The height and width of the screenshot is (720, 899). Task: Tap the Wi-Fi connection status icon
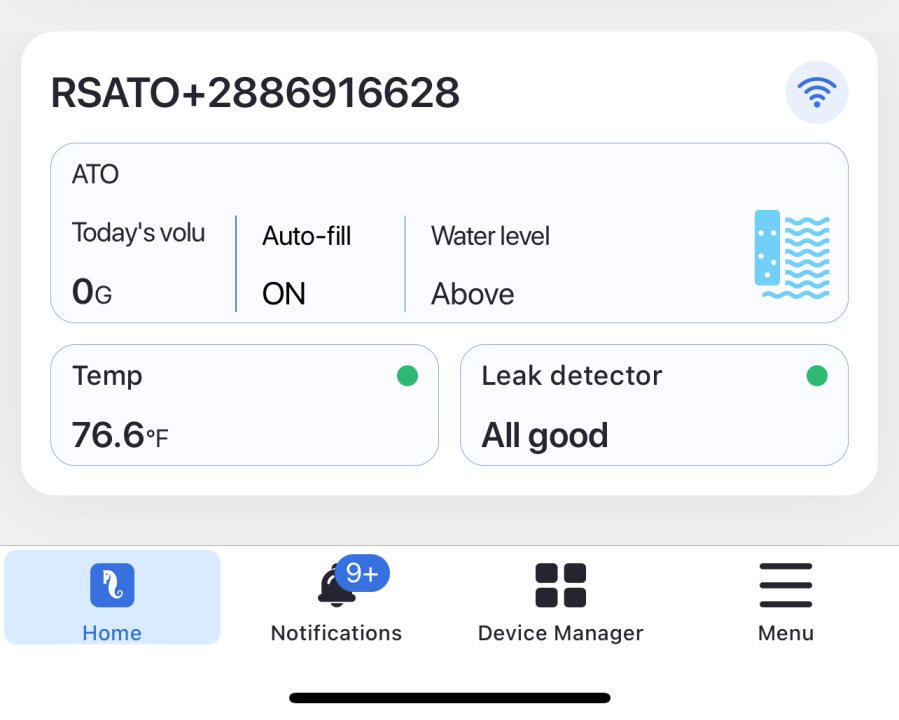click(817, 93)
